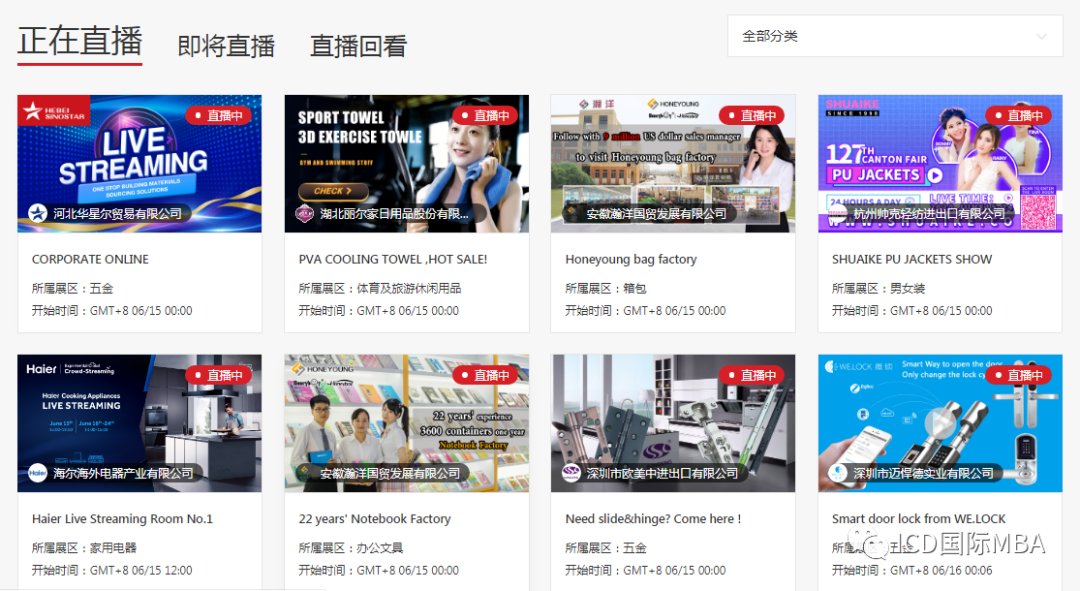
Task: Click the start time under Need slide&hinge card
Action: (x=645, y=570)
